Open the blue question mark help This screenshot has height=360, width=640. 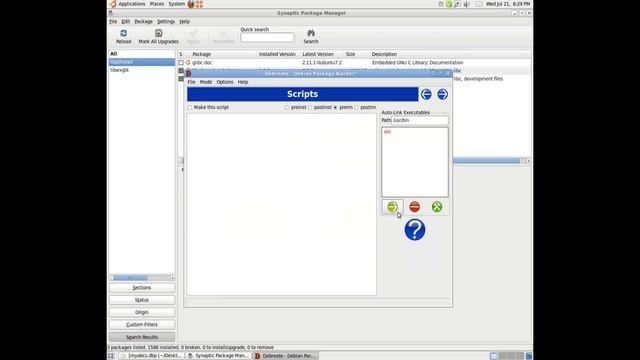click(x=415, y=229)
